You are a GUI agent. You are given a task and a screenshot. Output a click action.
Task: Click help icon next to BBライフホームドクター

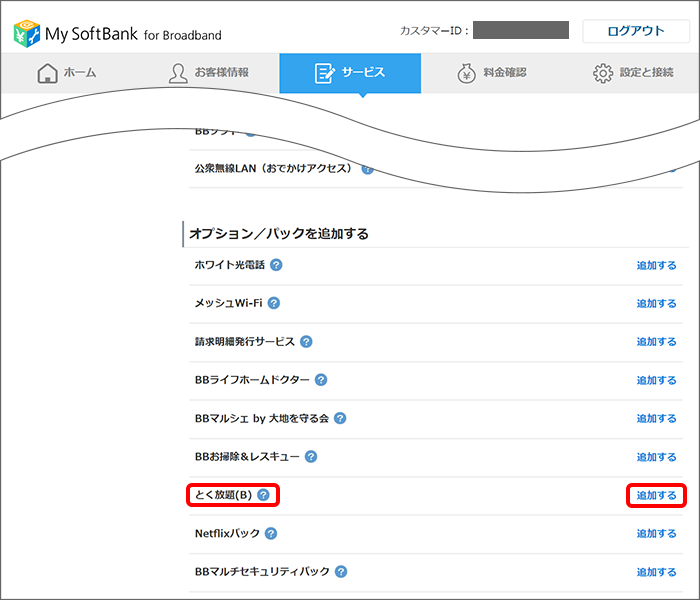click(x=321, y=380)
